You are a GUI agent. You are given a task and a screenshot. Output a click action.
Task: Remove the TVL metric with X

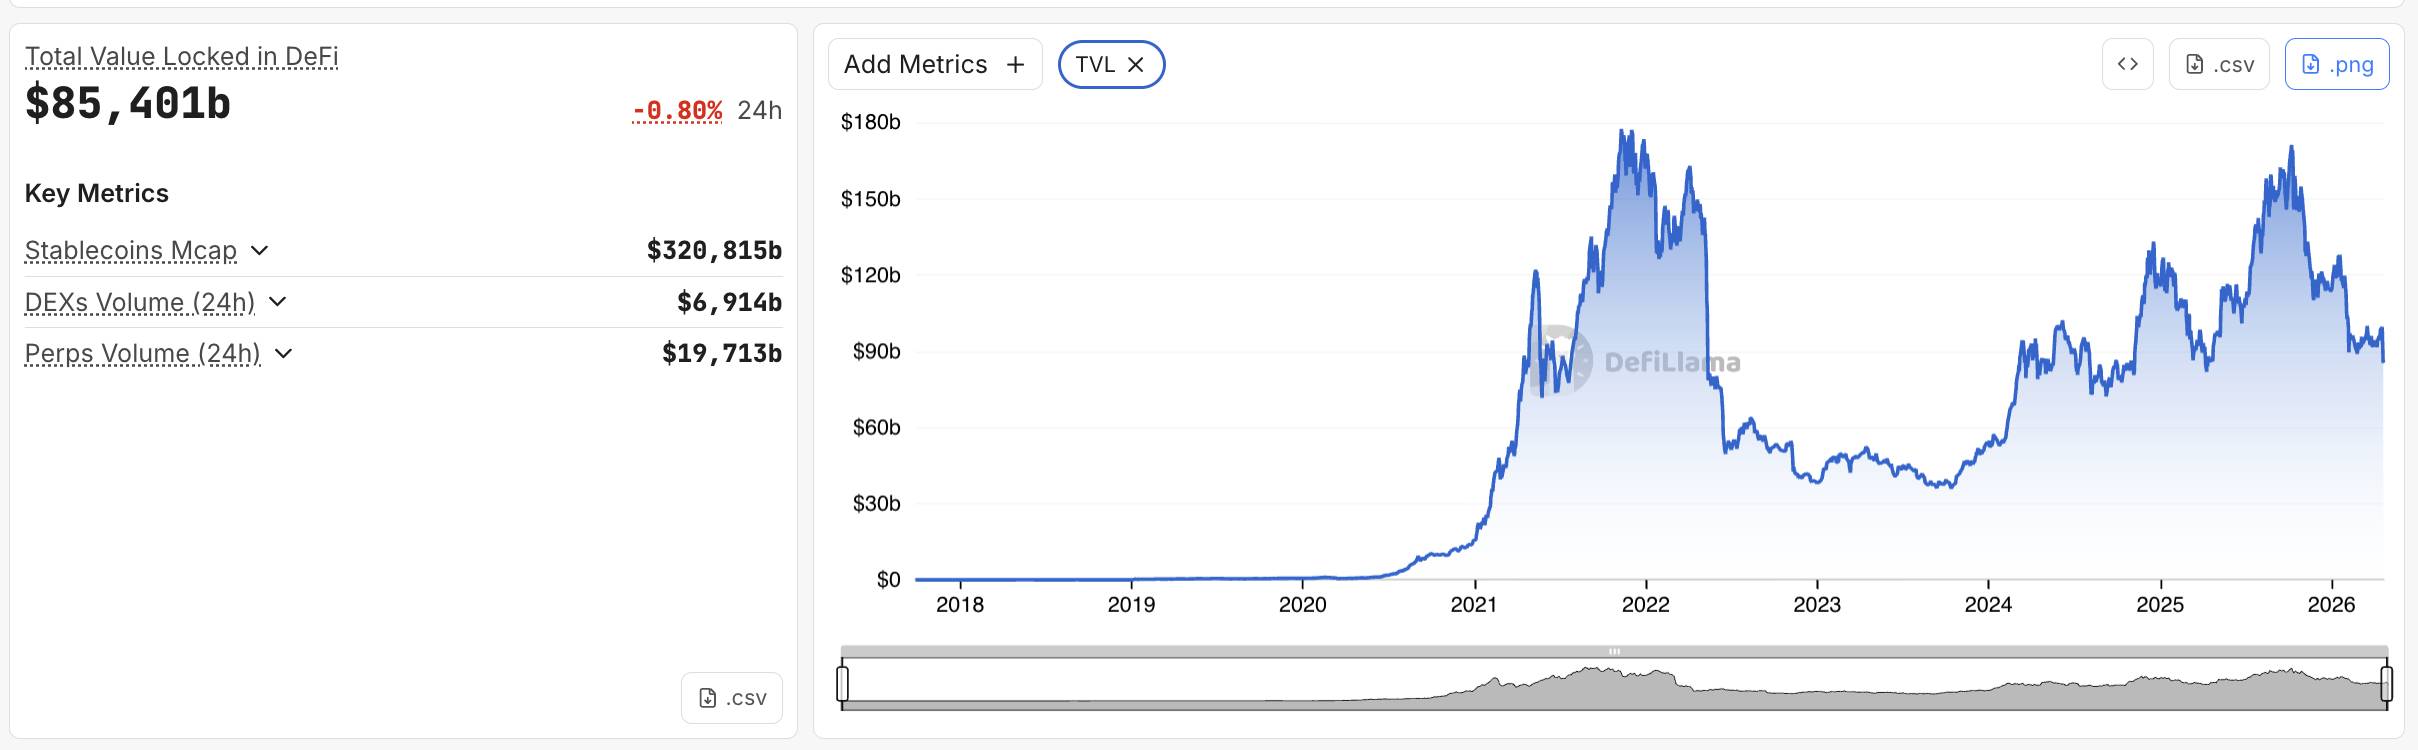click(1135, 64)
